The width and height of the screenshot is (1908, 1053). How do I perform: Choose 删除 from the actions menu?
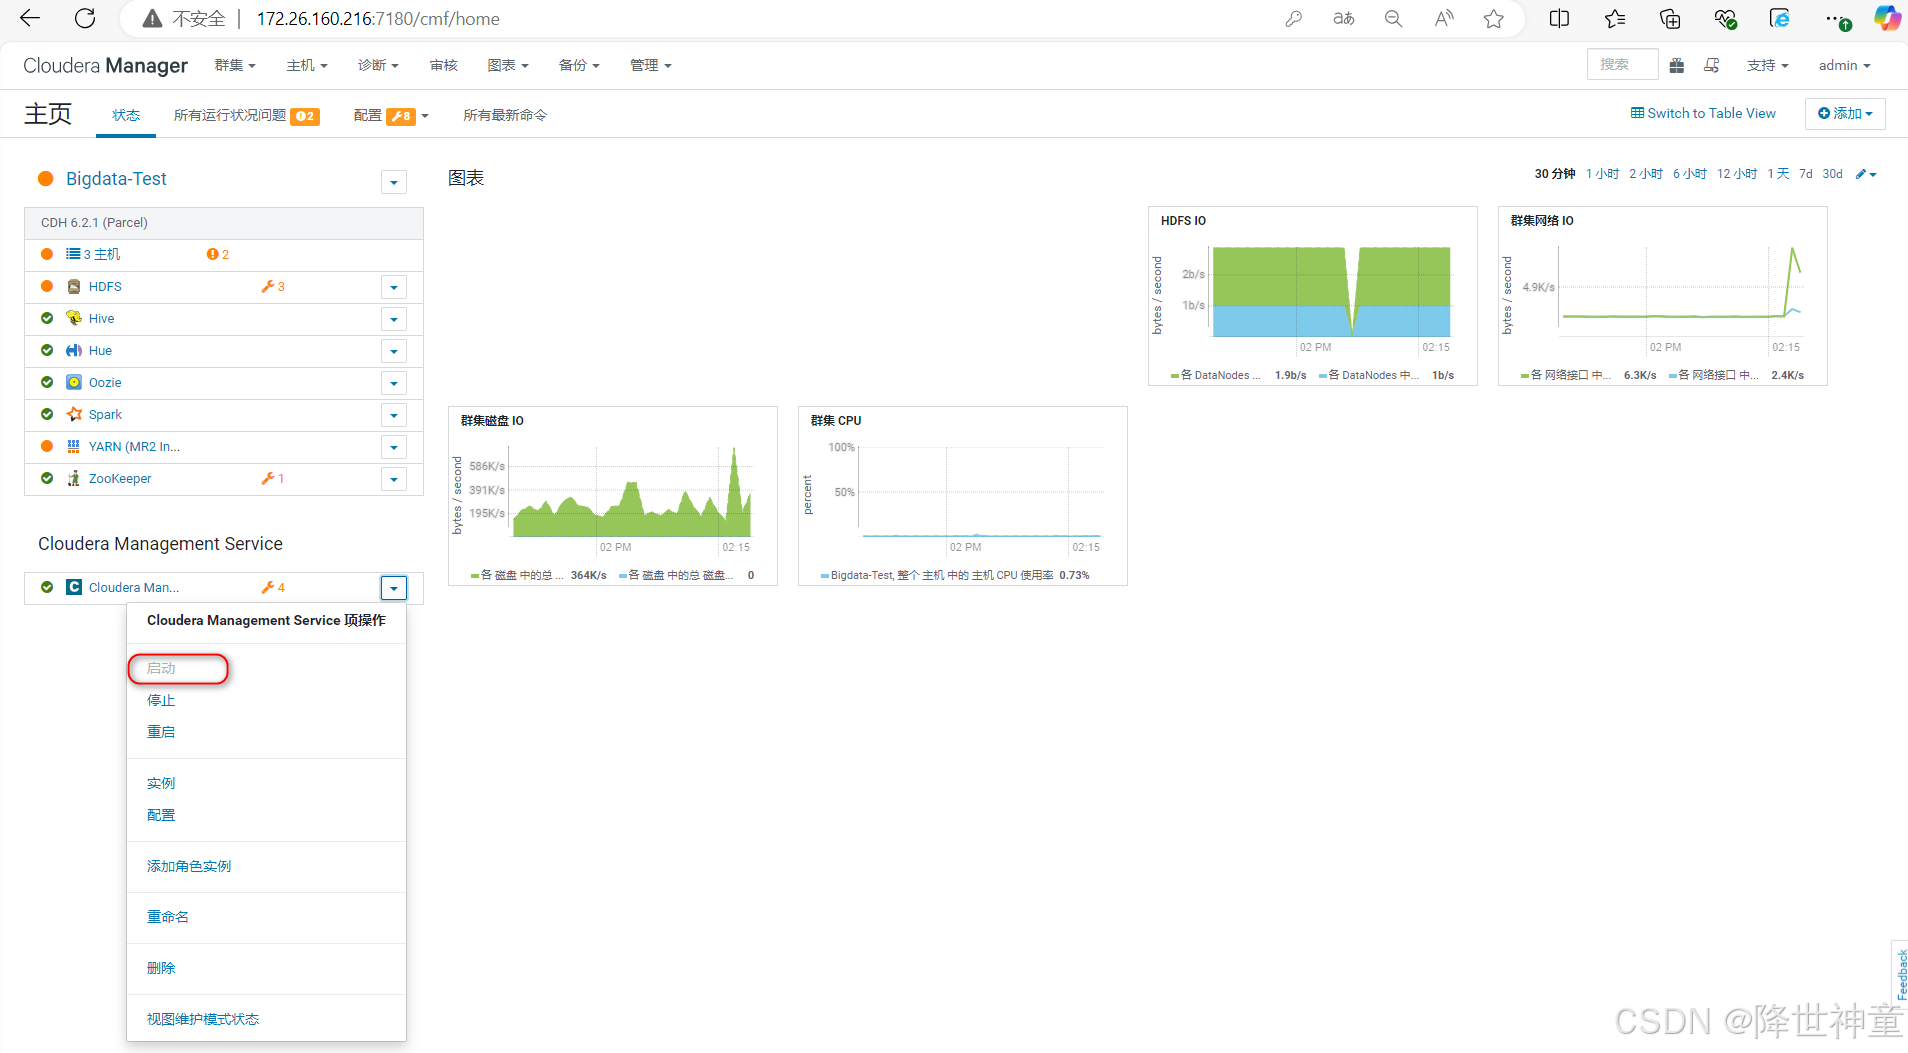click(161, 968)
